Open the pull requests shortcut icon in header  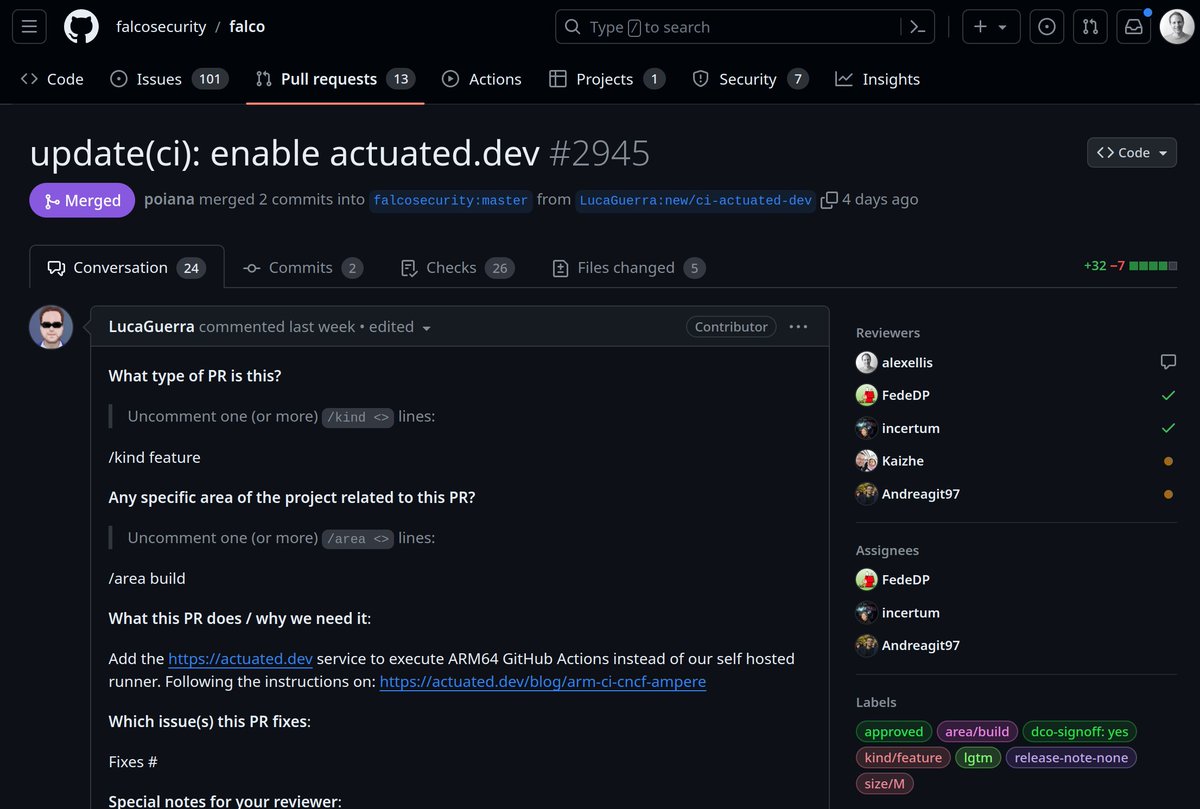tap(1091, 27)
